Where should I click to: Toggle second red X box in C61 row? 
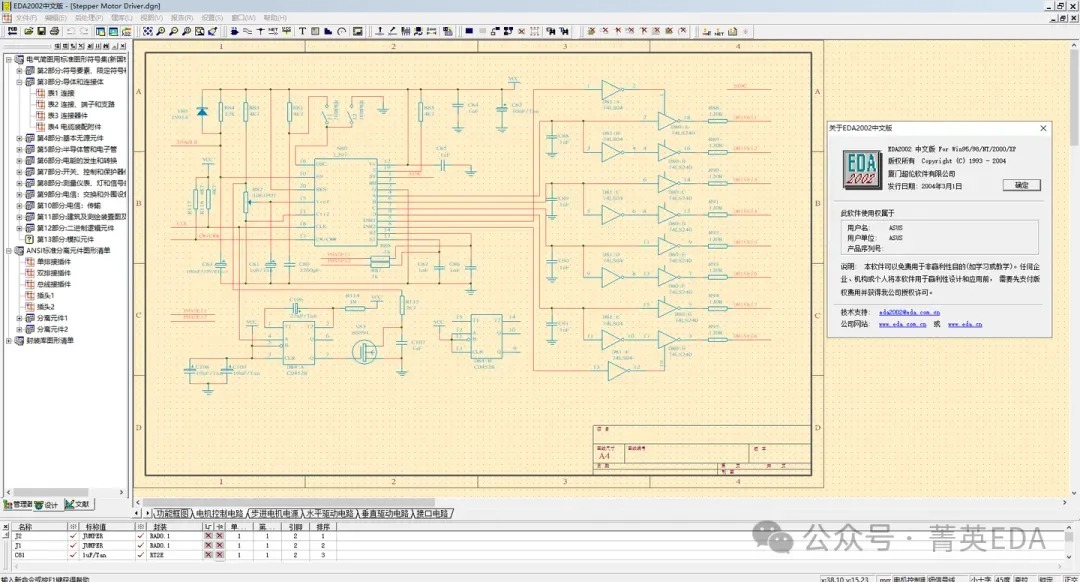[x=219, y=554]
